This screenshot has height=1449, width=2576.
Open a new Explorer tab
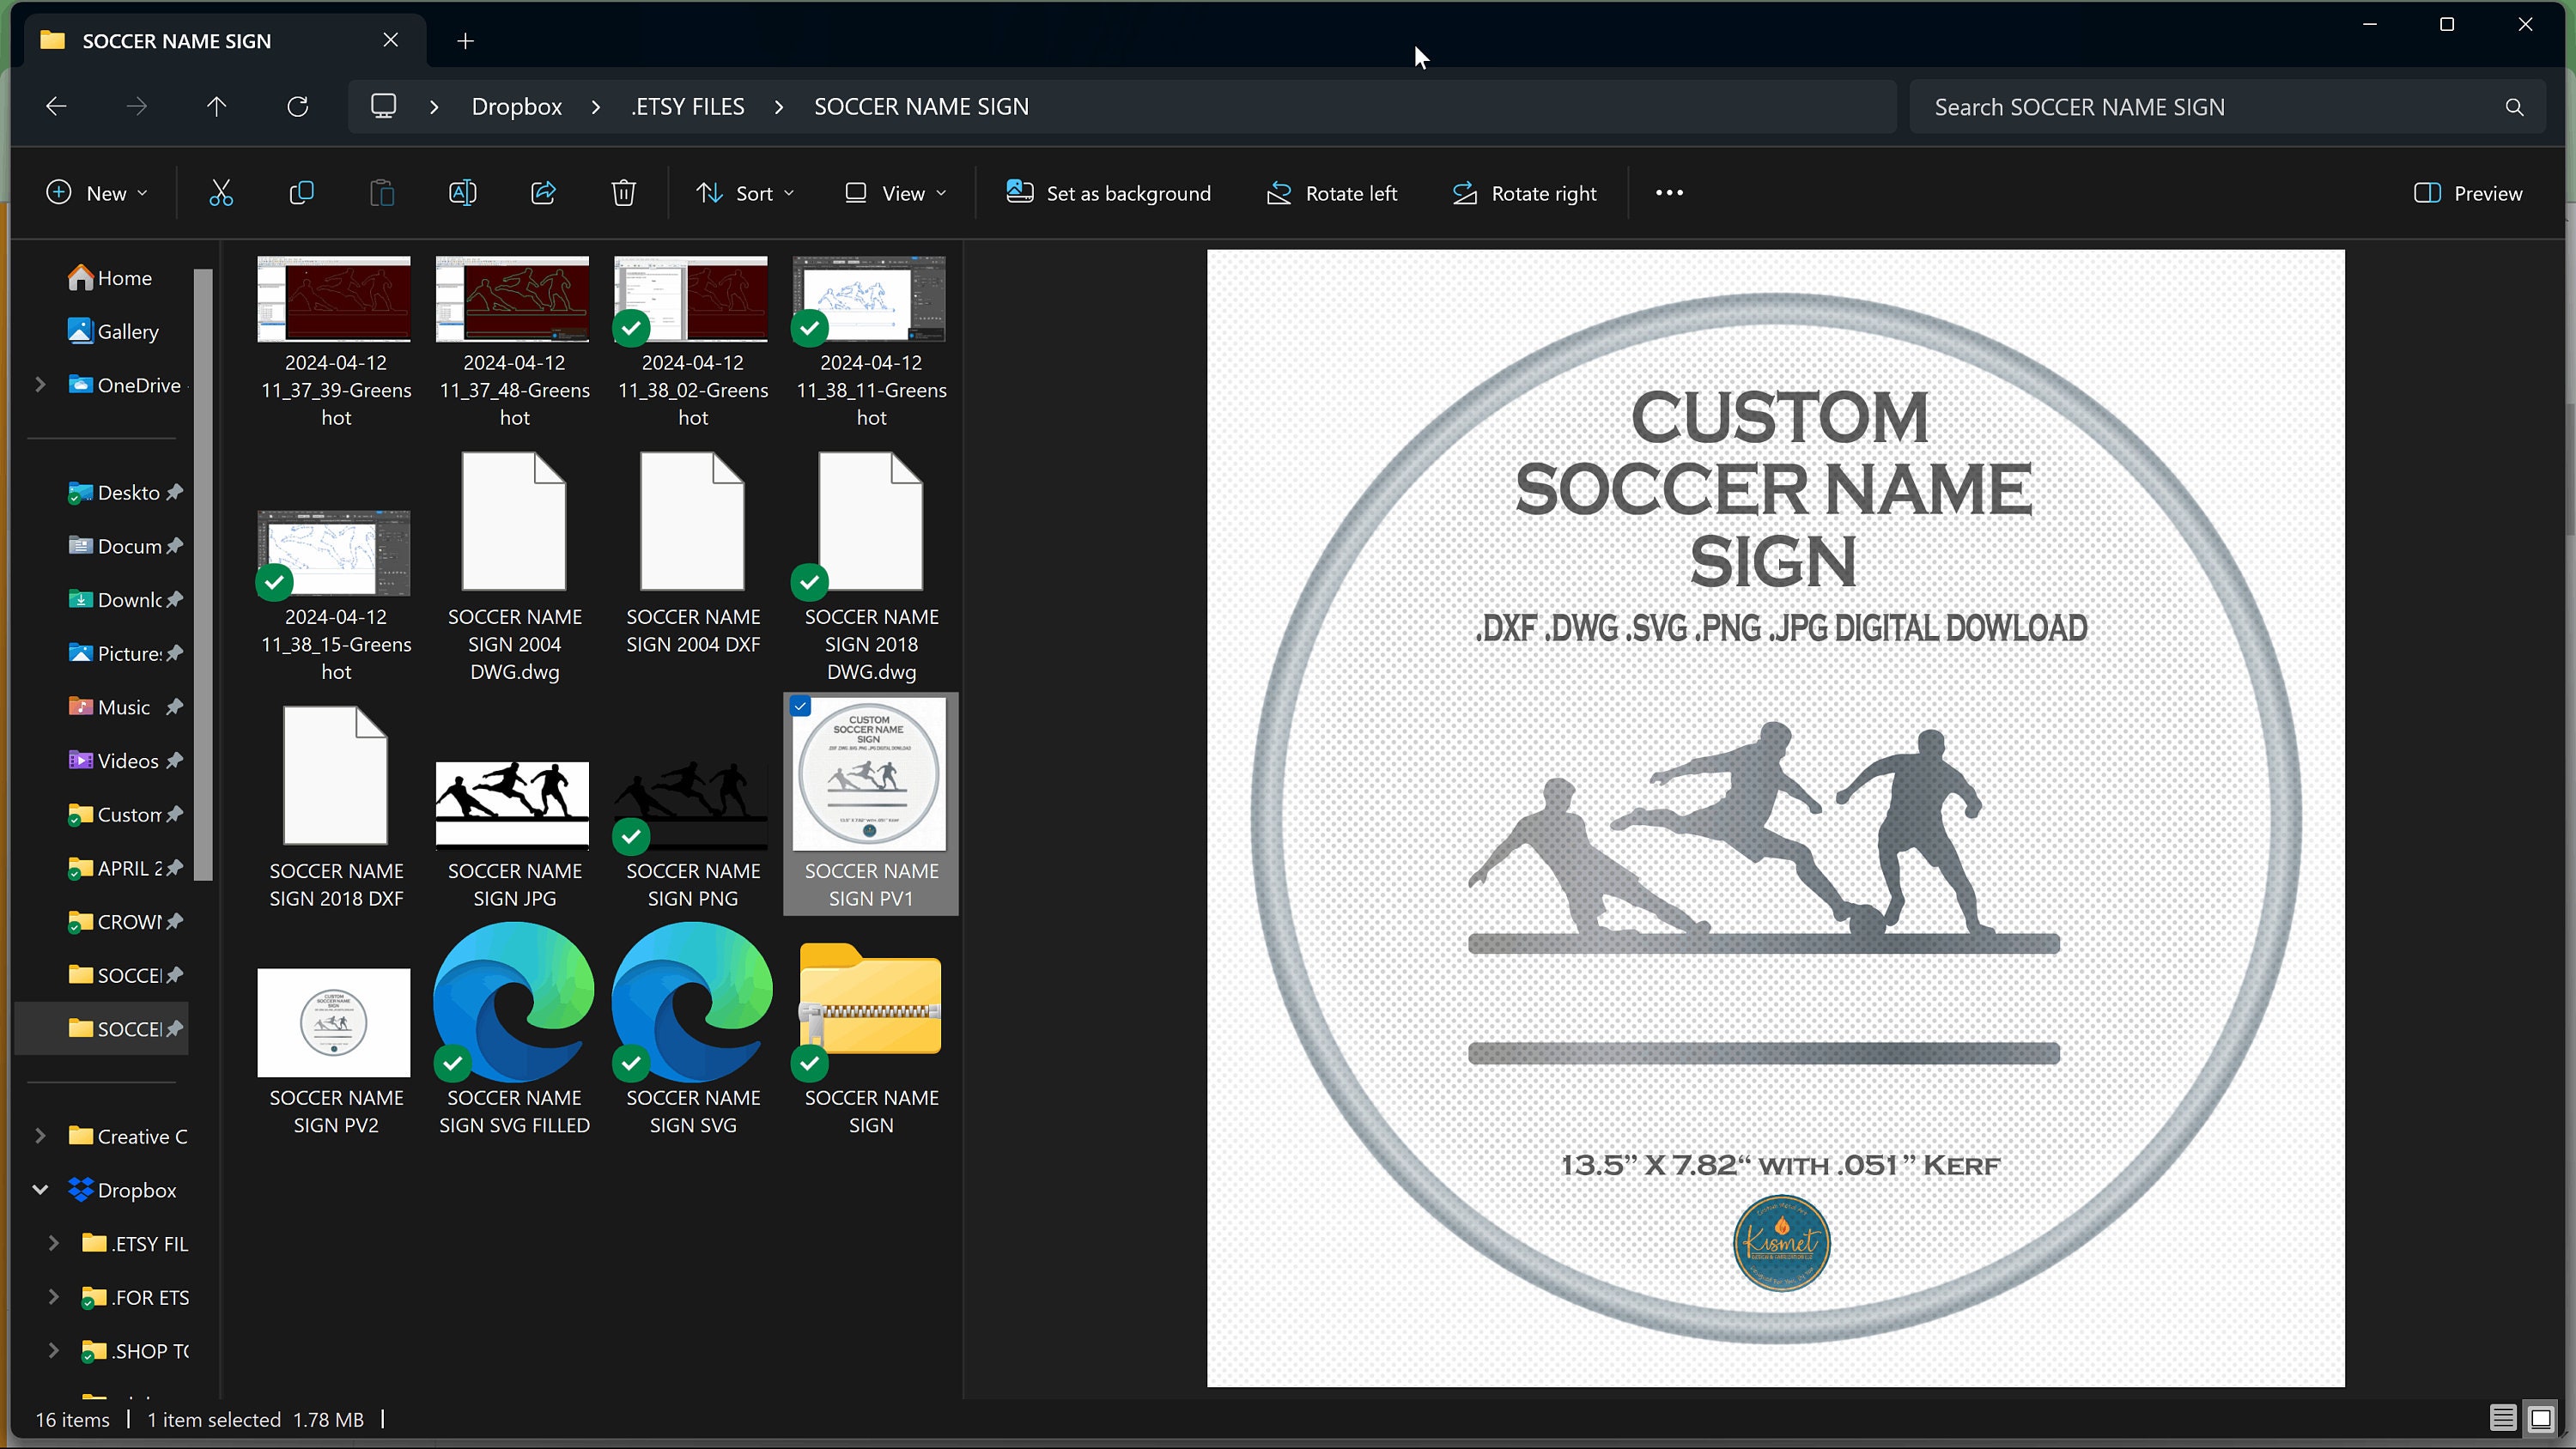click(x=464, y=41)
